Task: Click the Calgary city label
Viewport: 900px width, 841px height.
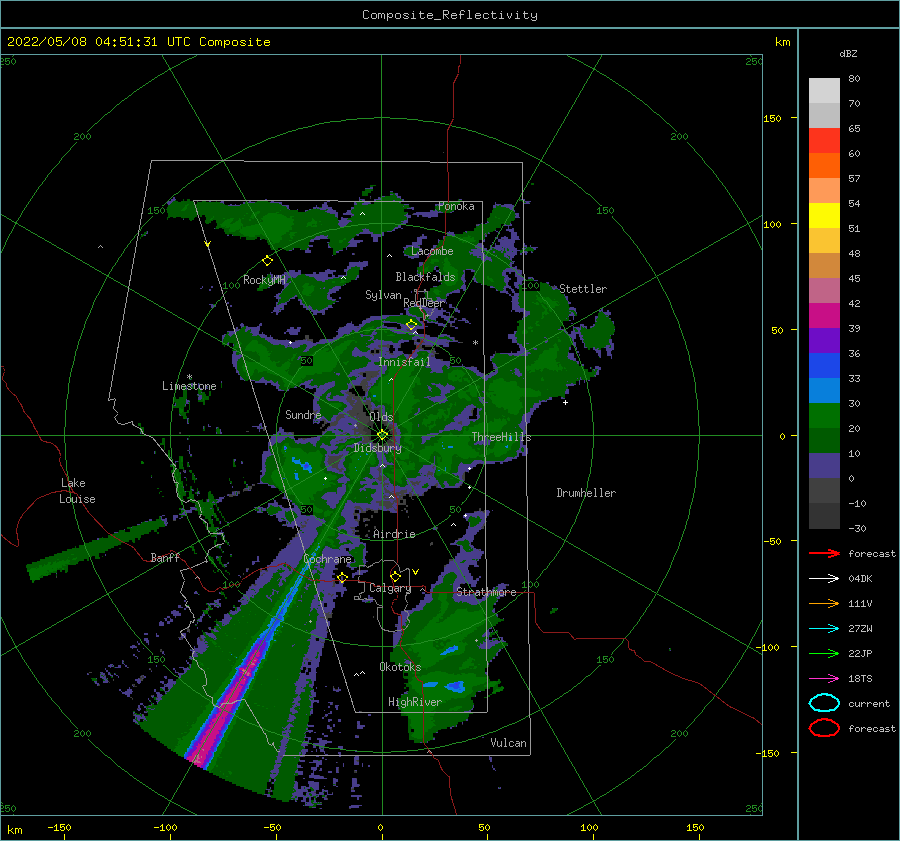Action: [390, 588]
